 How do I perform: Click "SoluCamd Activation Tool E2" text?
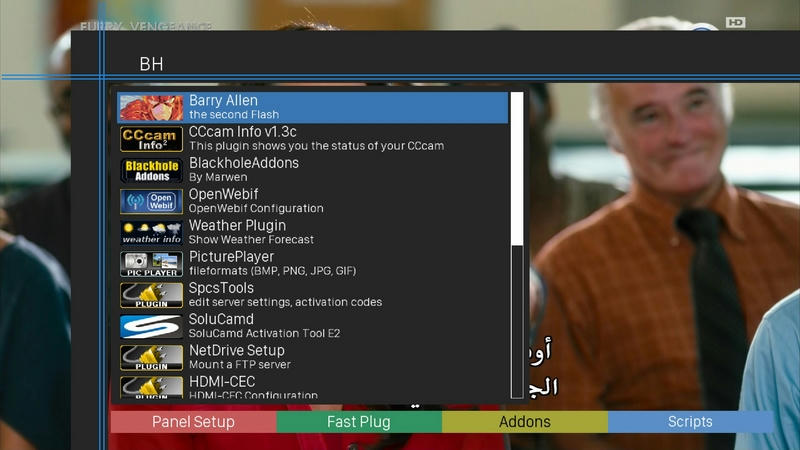click(264, 333)
